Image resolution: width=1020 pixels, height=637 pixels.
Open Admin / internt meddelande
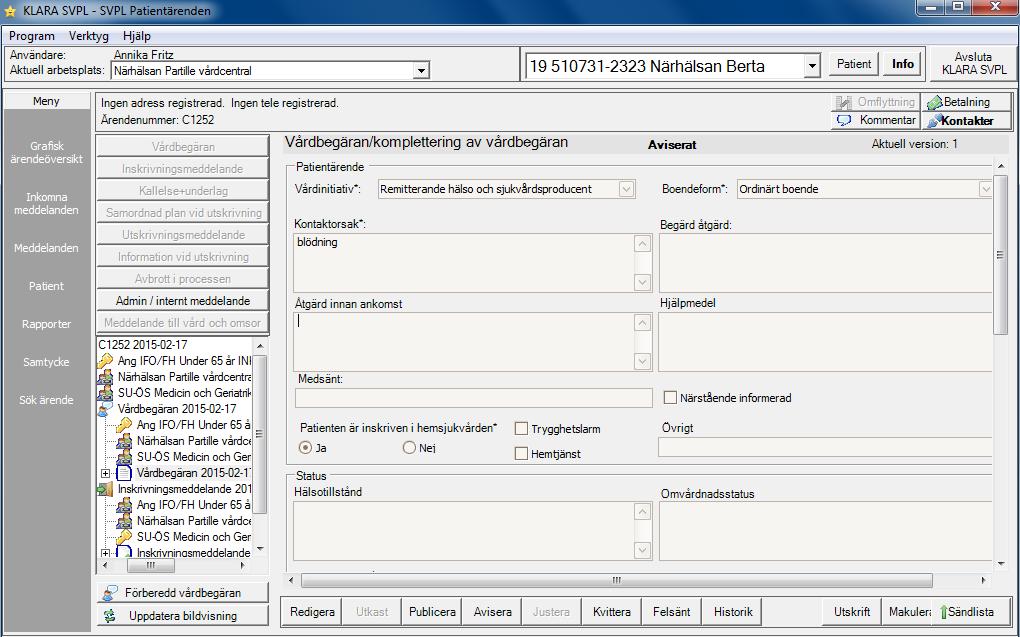pyautogui.click(x=183, y=301)
